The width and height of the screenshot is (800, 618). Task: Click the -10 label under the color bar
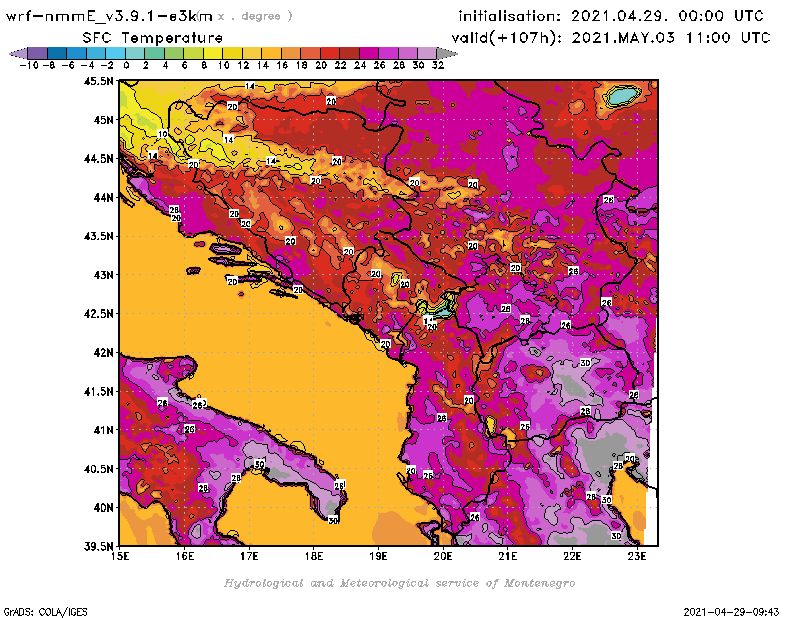(x=29, y=65)
